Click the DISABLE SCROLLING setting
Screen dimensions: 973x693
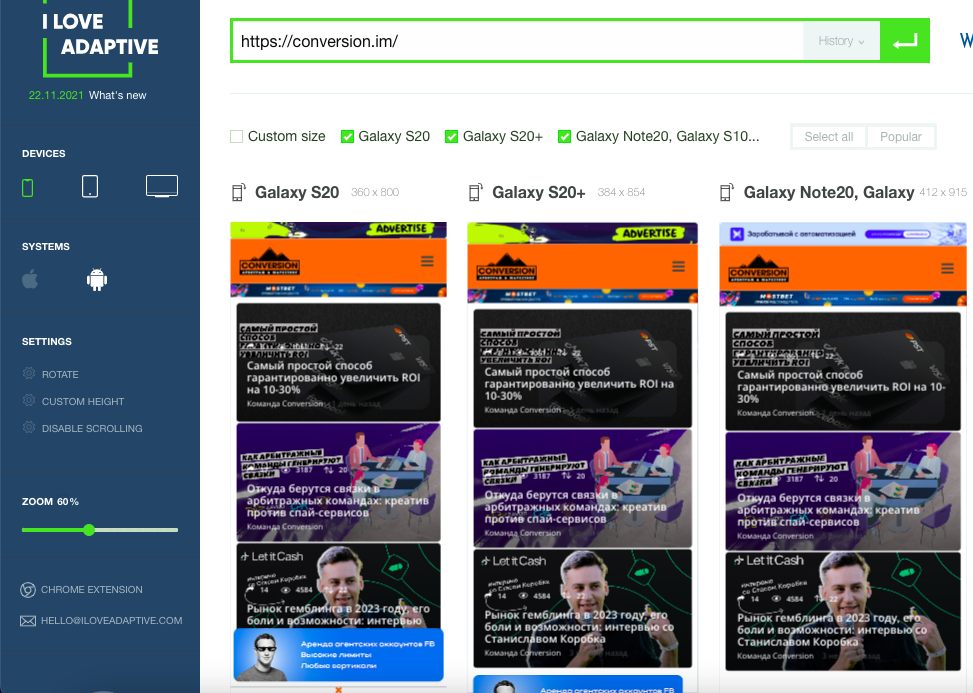[92, 428]
